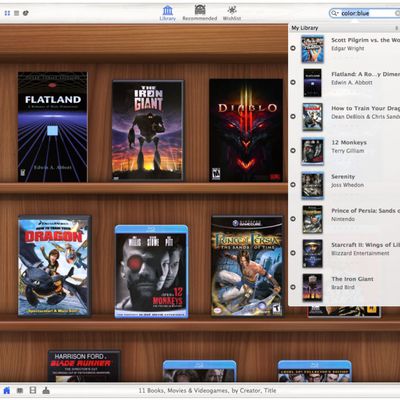The width and height of the screenshot is (400, 400).
Task: Open the search magnifier dropdown menu
Action: coord(334,13)
